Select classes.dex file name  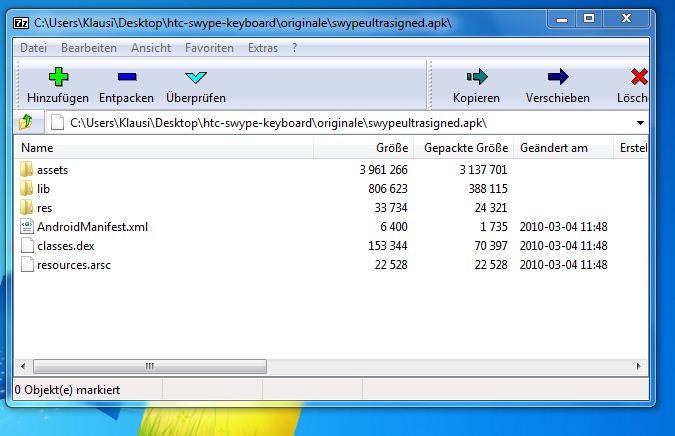click(66, 246)
